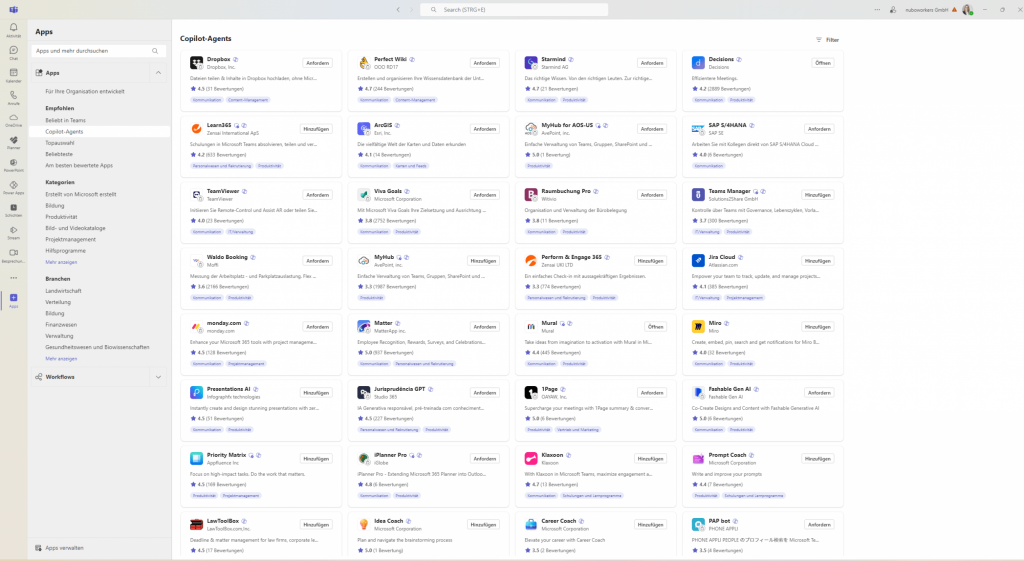
Task: Expand the Workflows section chevron
Action: point(158,377)
